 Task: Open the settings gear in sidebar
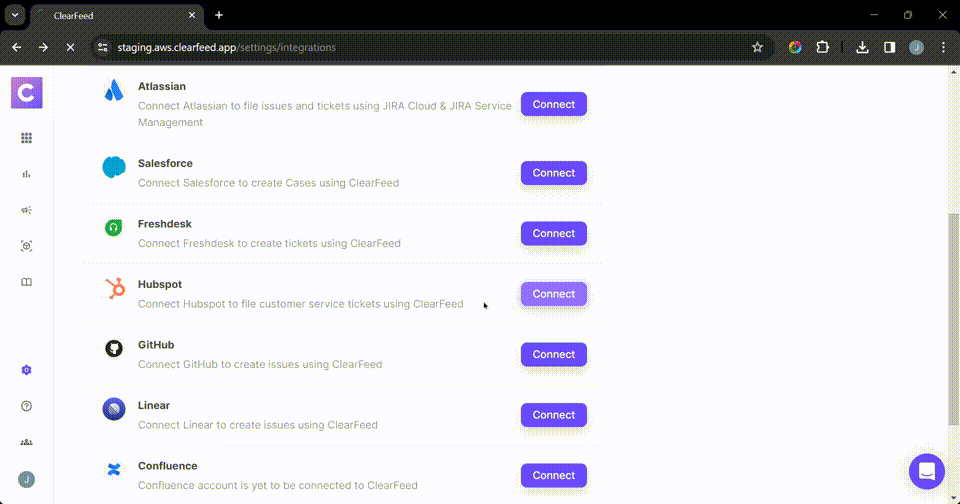[27, 370]
